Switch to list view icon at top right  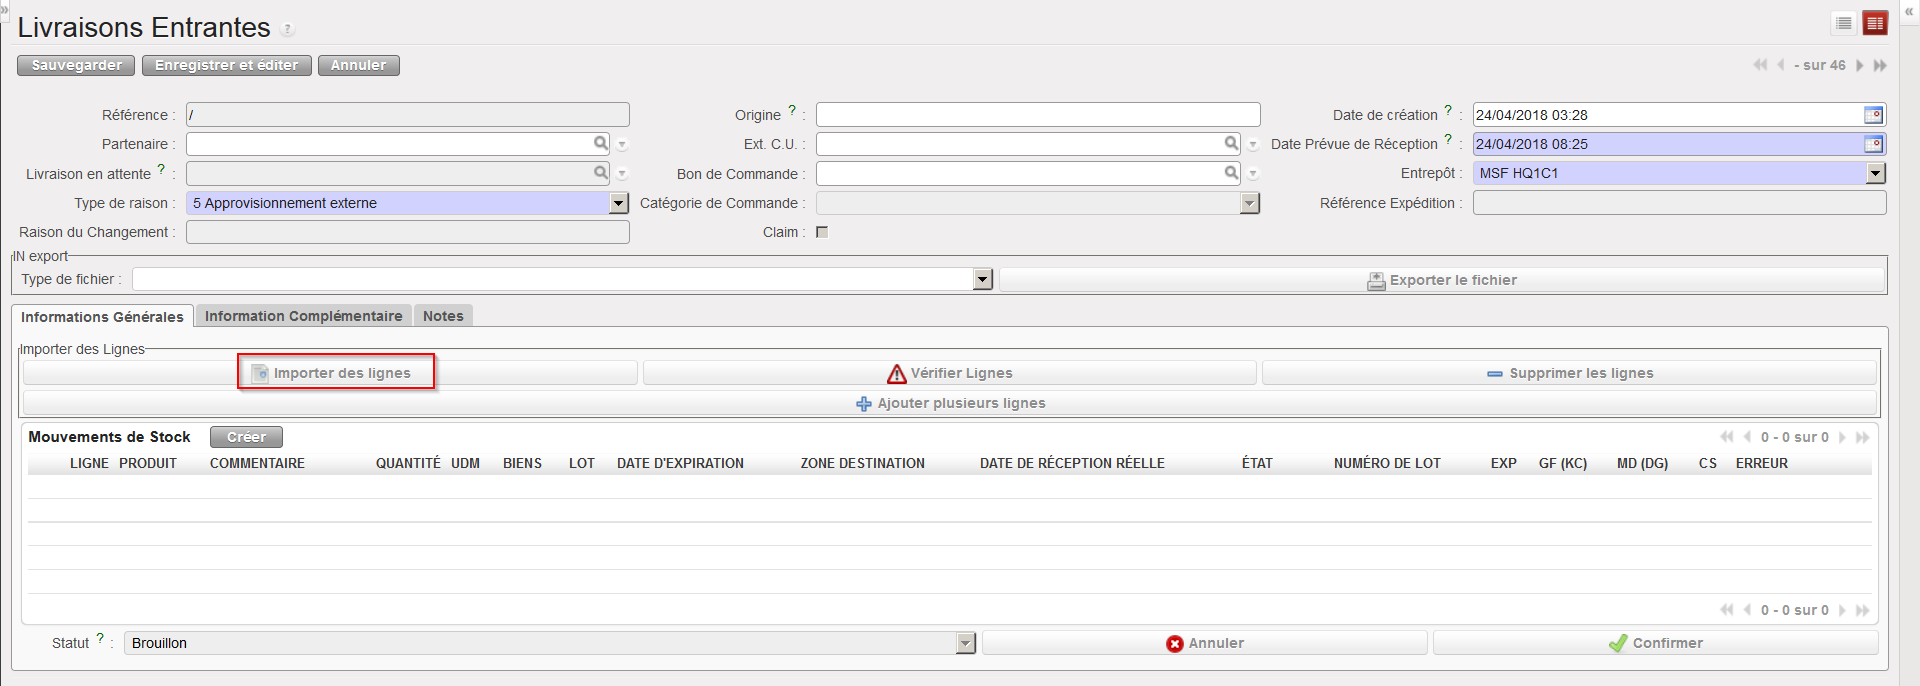(1844, 23)
